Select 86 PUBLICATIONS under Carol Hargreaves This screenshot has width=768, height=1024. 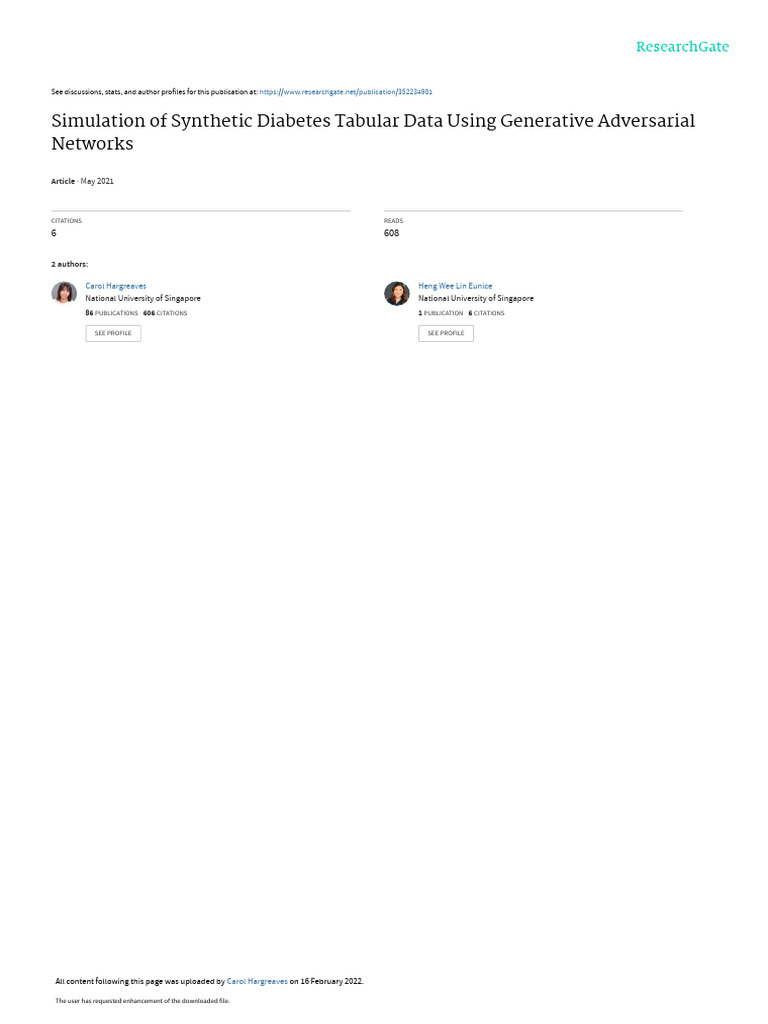click(112, 313)
